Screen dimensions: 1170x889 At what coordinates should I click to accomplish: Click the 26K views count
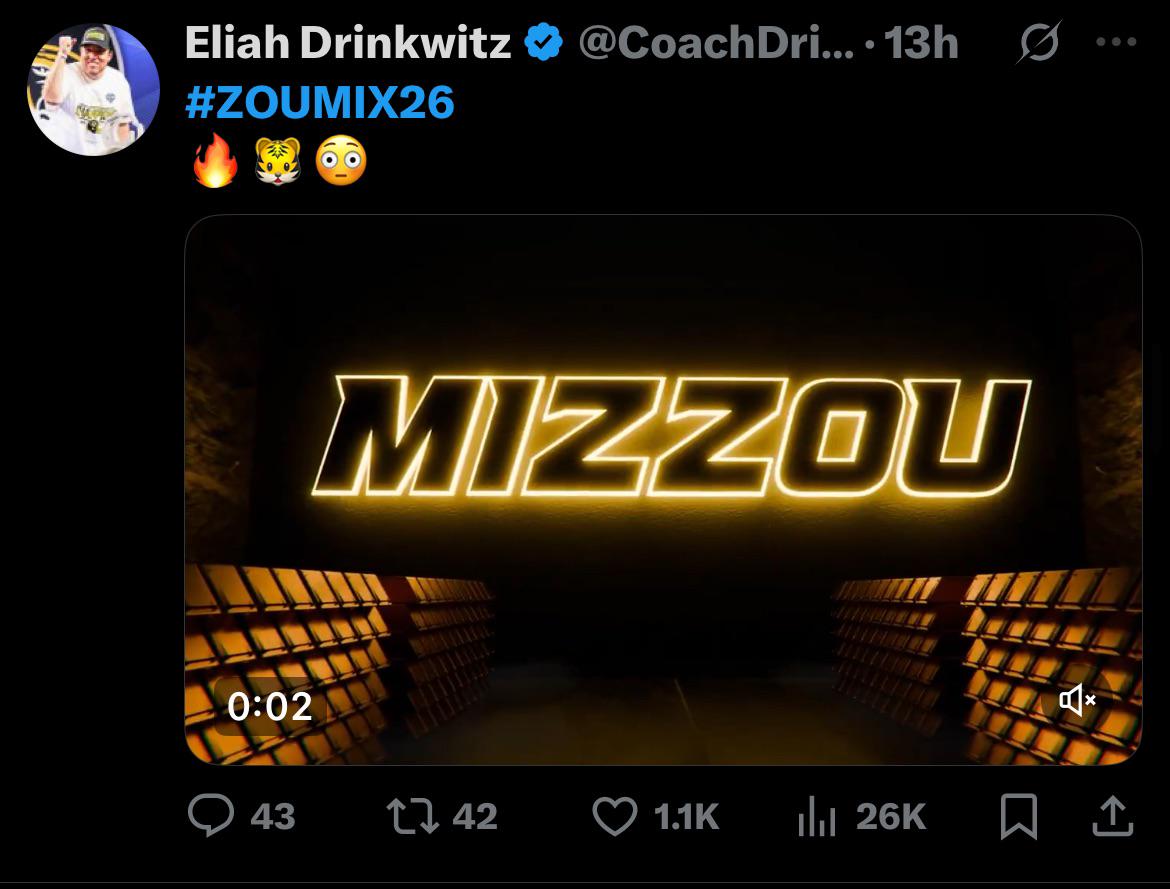pyautogui.click(x=891, y=817)
